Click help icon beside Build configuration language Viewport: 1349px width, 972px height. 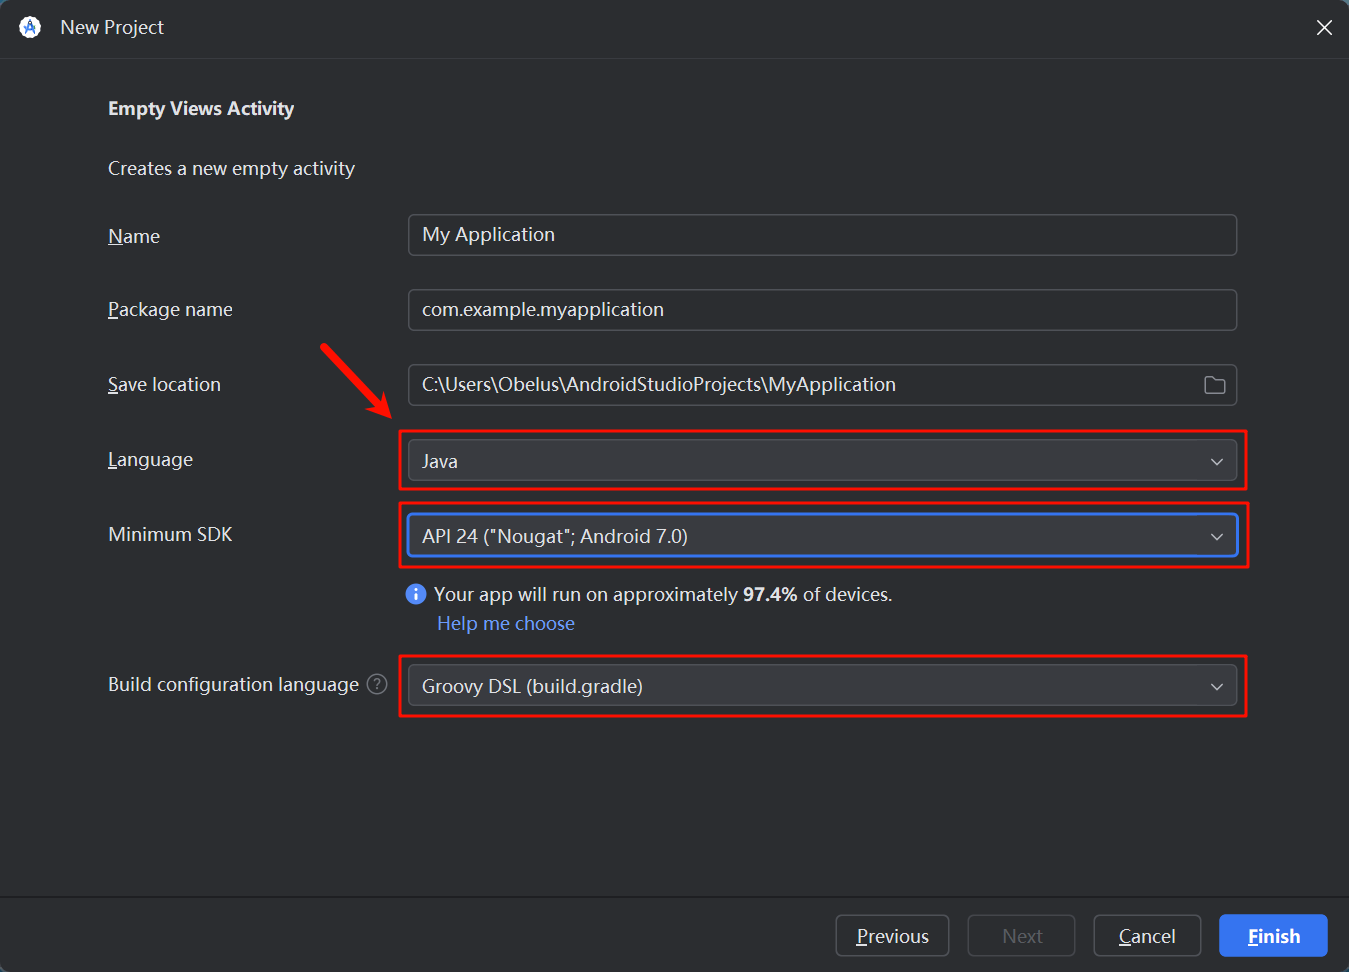coord(377,684)
